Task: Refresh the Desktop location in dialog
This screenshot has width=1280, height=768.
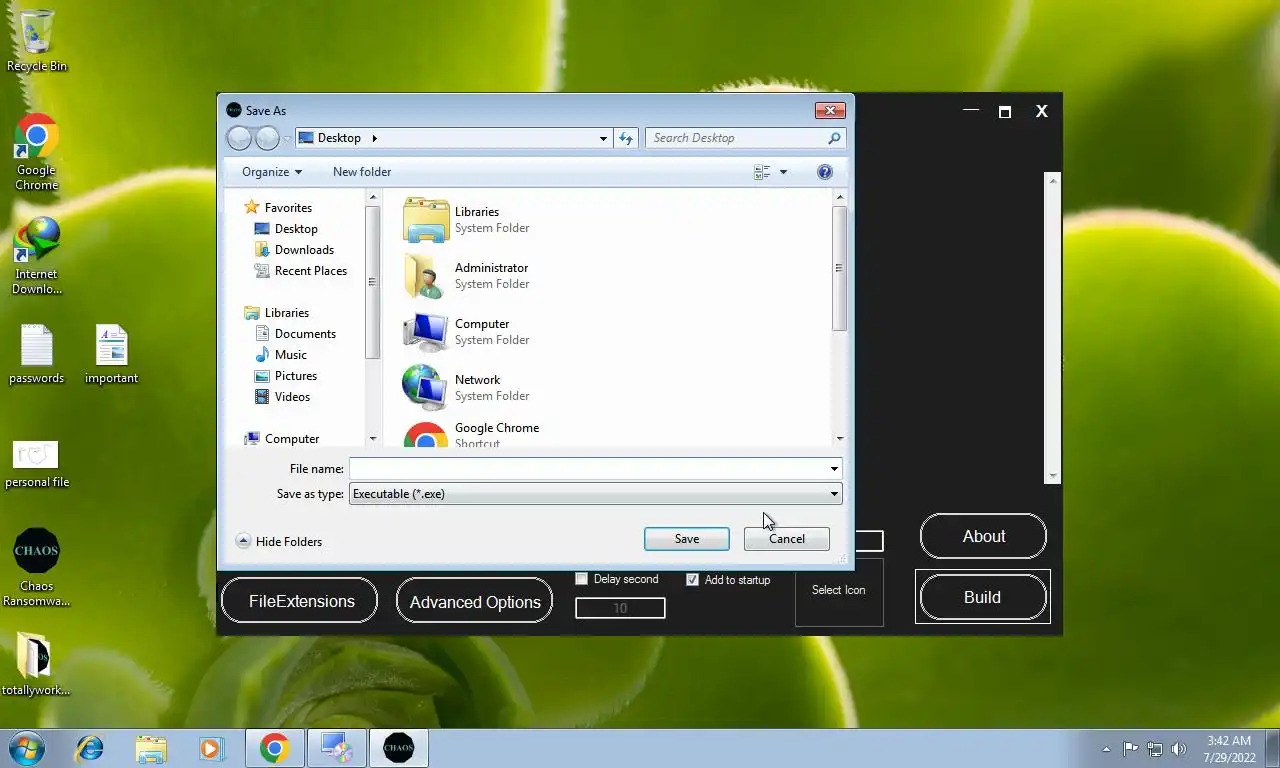Action: point(626,138)
